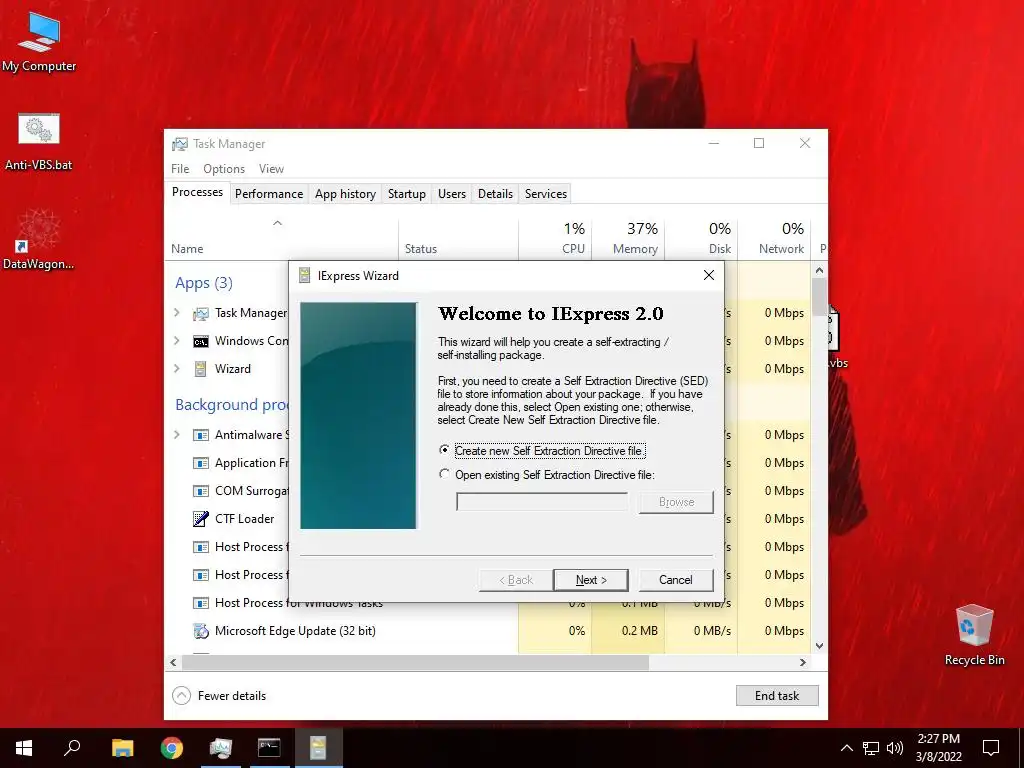Click the Windows Command Processor icon in list
1024x768 pixels.
point(200,342)
